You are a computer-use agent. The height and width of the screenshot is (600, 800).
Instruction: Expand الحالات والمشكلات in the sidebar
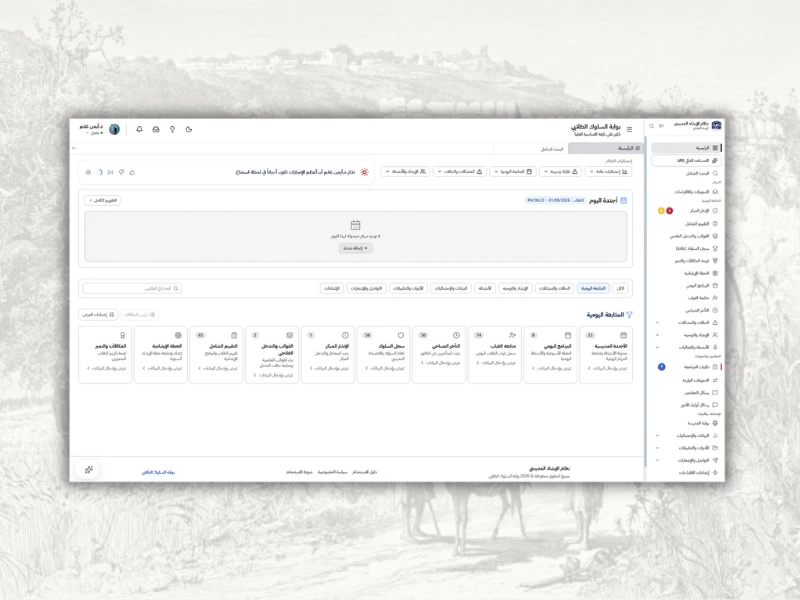coord(686,323)
